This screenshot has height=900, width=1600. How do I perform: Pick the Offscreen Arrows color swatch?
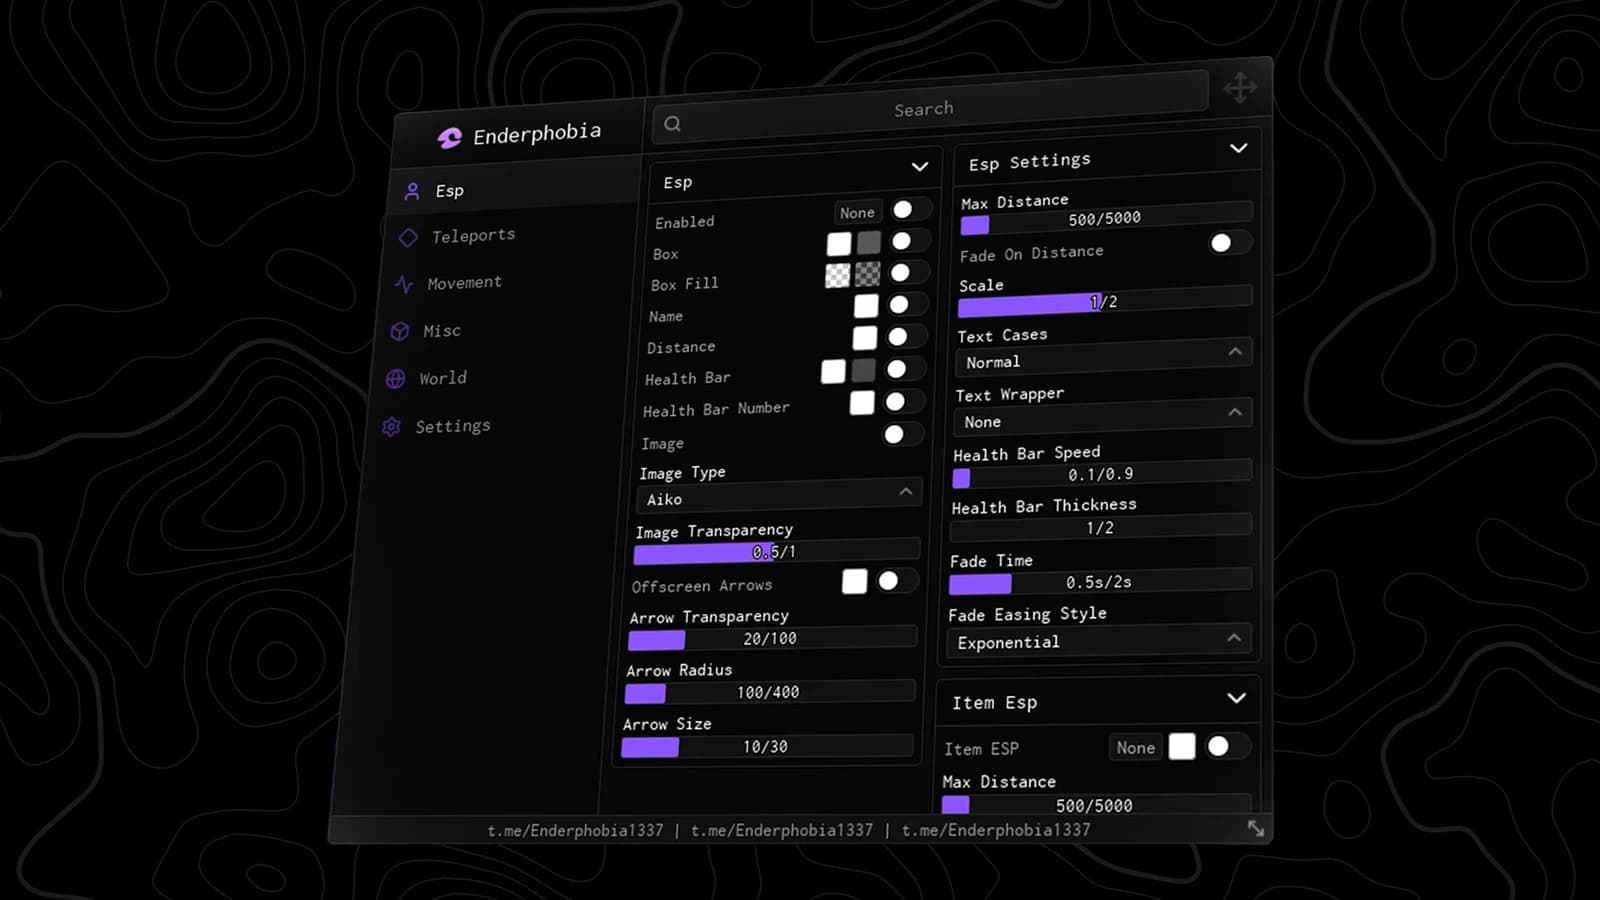(x=855, y=581)
